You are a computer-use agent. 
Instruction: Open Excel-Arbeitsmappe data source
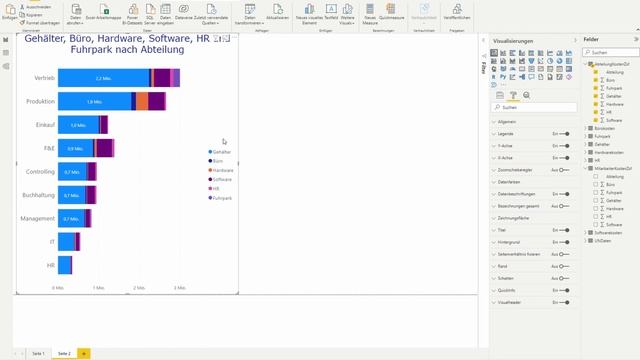click(x=104, y=12)
